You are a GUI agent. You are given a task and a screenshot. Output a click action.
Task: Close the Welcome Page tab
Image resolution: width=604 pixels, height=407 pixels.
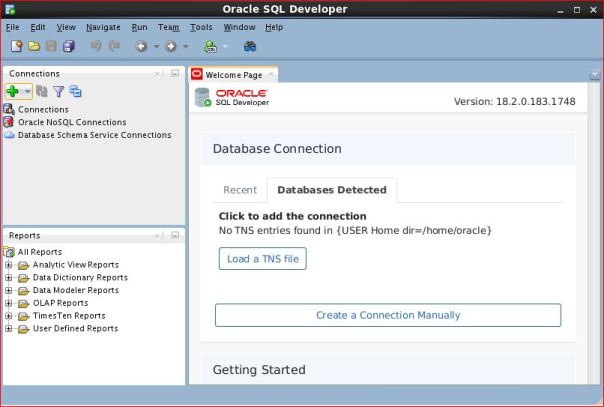click(x=271, y=74)
